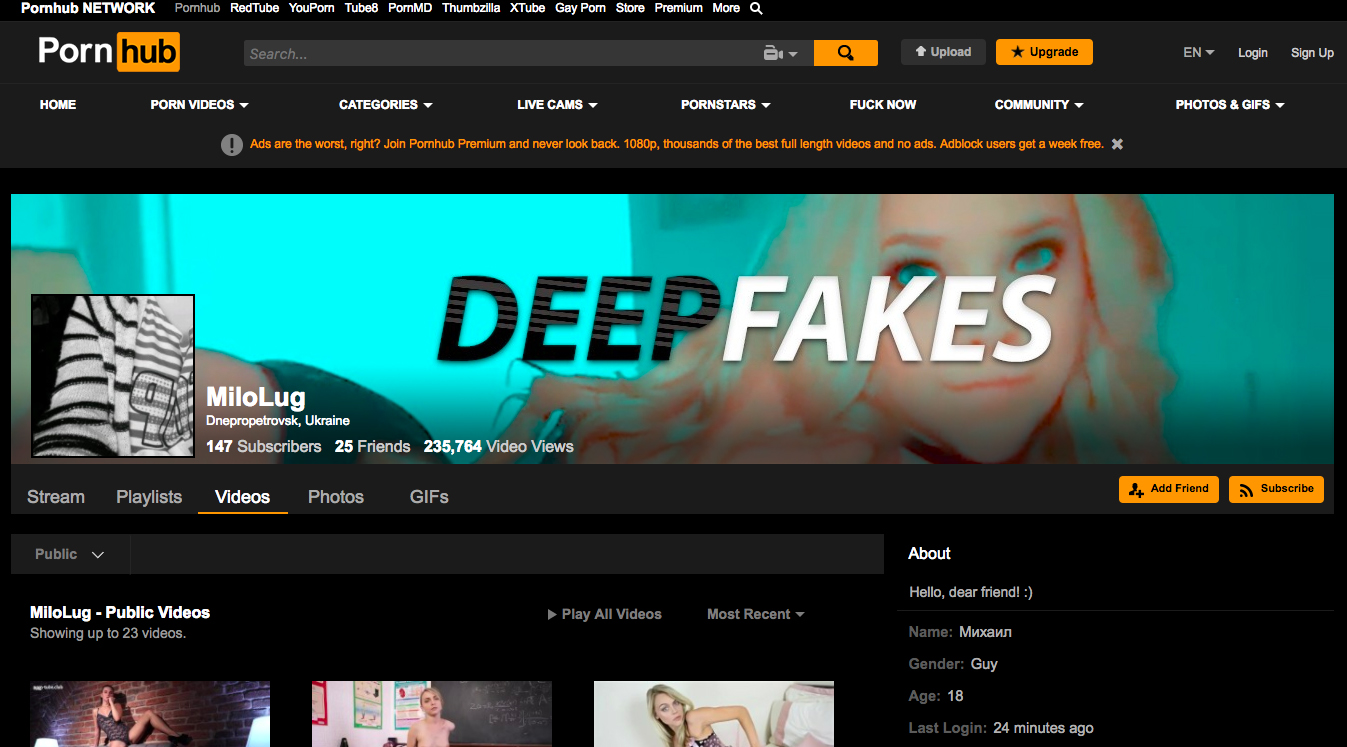Click the About heading
Viewport: 1347px width, 747px height.
pos(929,554)
